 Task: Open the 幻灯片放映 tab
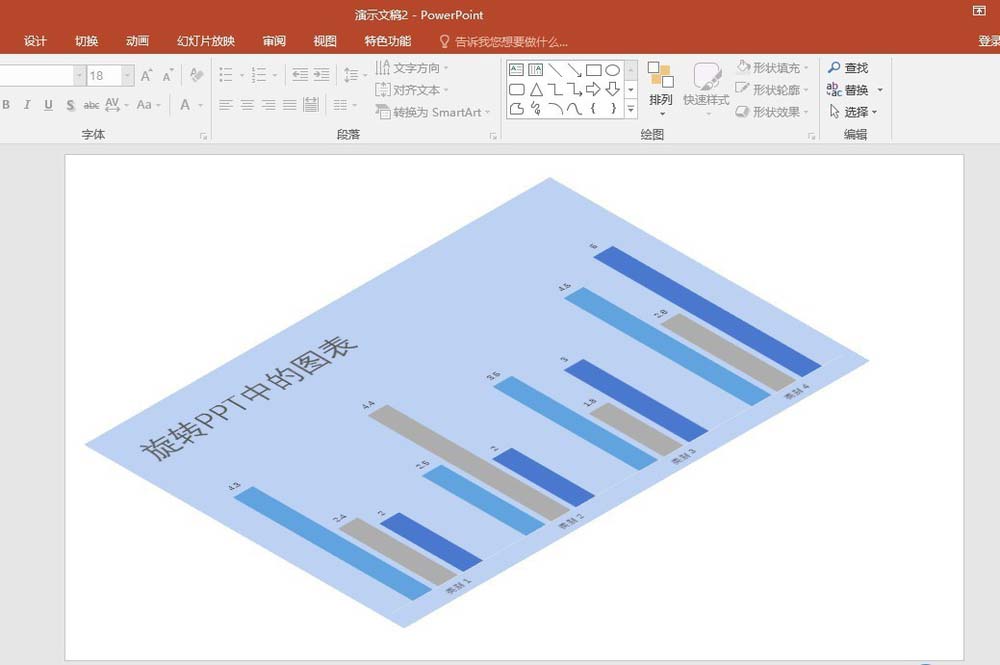206,41
